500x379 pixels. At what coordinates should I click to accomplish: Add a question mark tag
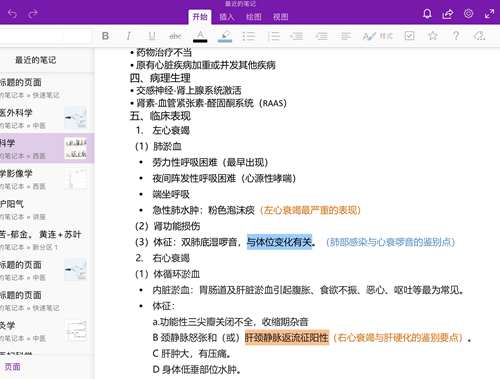pos(456,36)
